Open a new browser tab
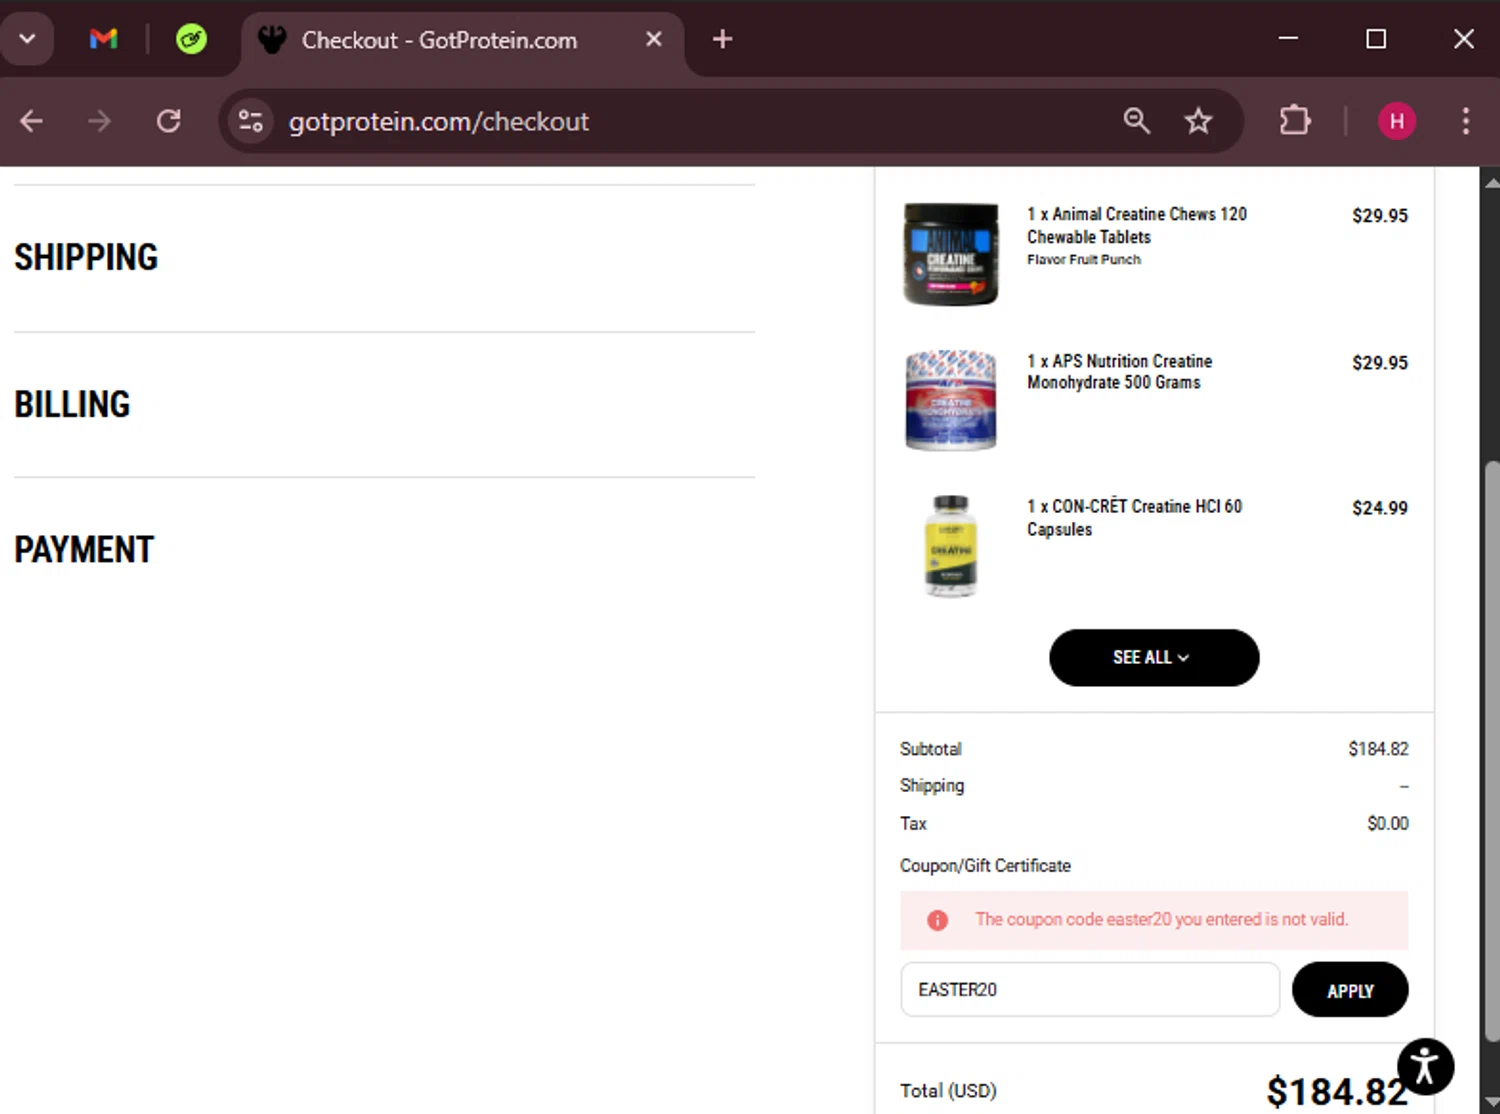Image resolution: width=1500 pixels, height=1114 pixels. pos(722,39)
